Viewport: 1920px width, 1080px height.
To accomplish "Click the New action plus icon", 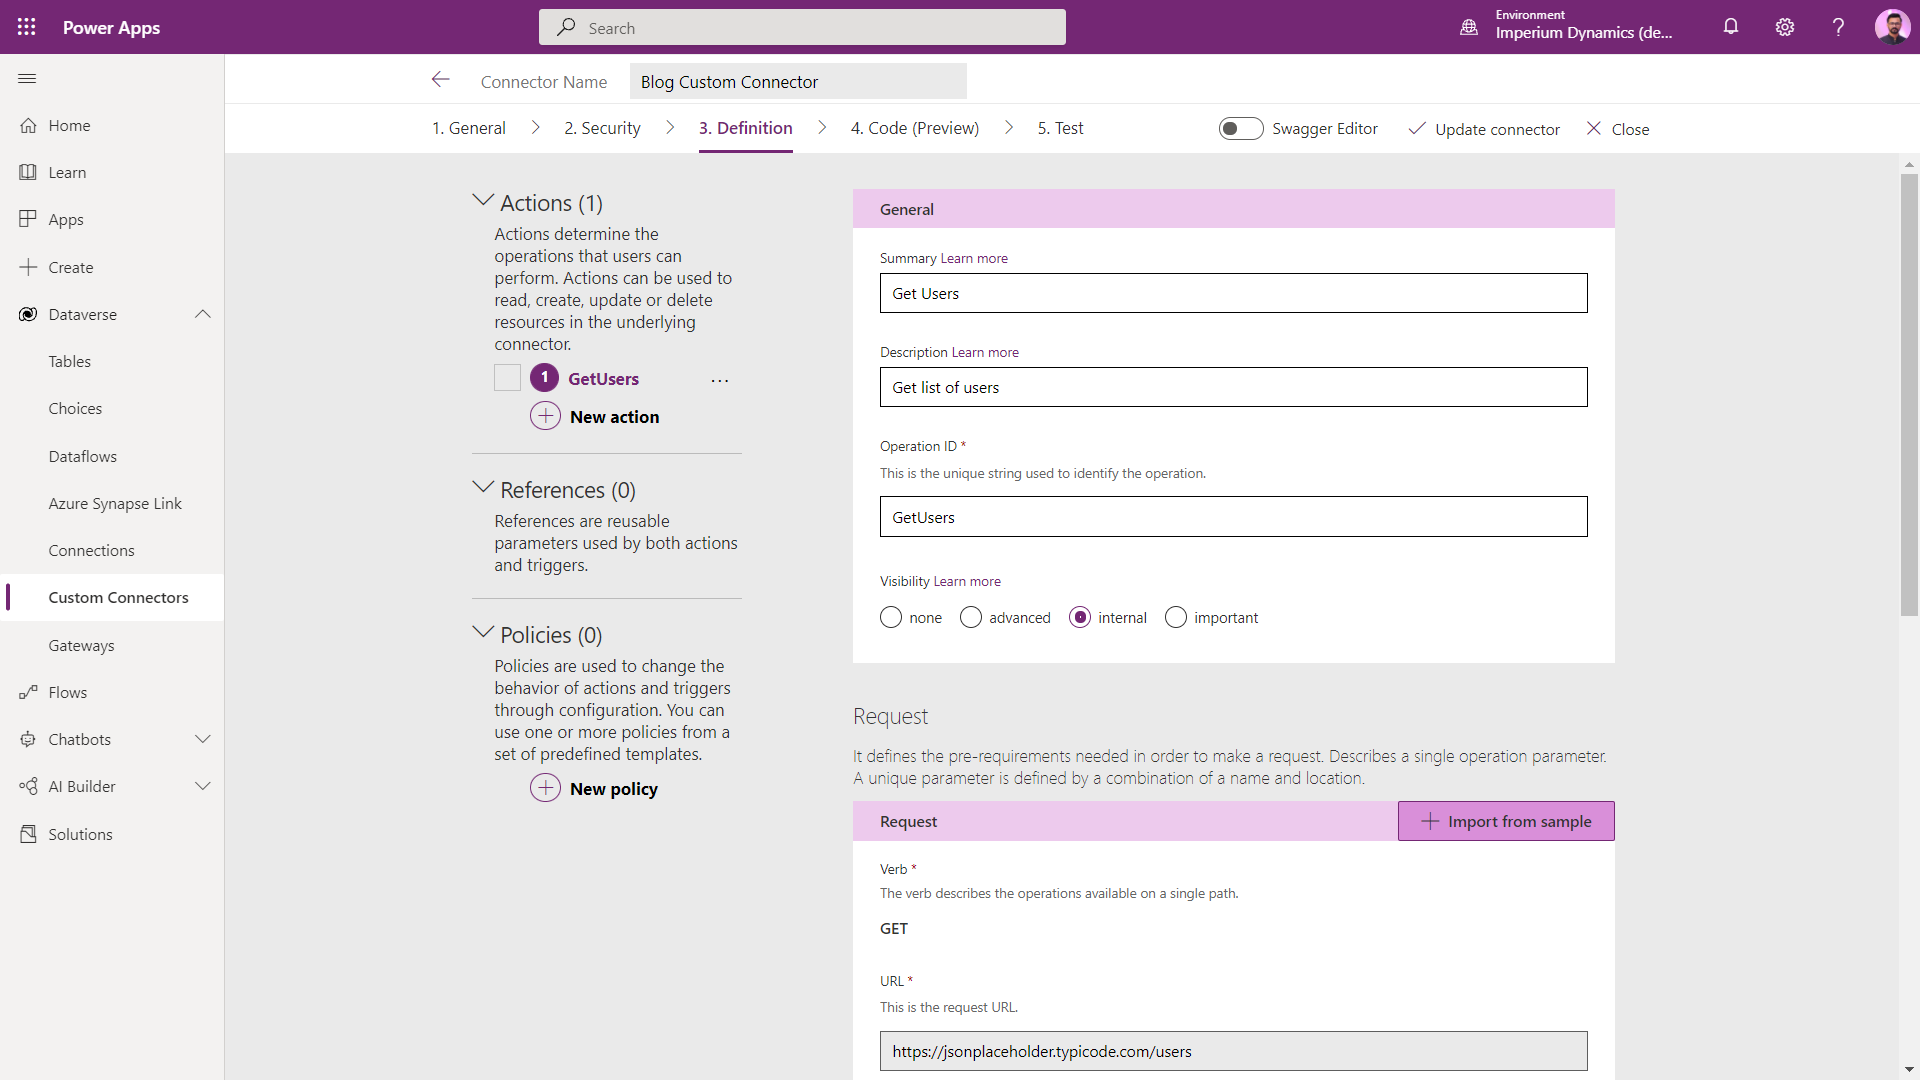I will pyautogui.click(x=545, y=416).
